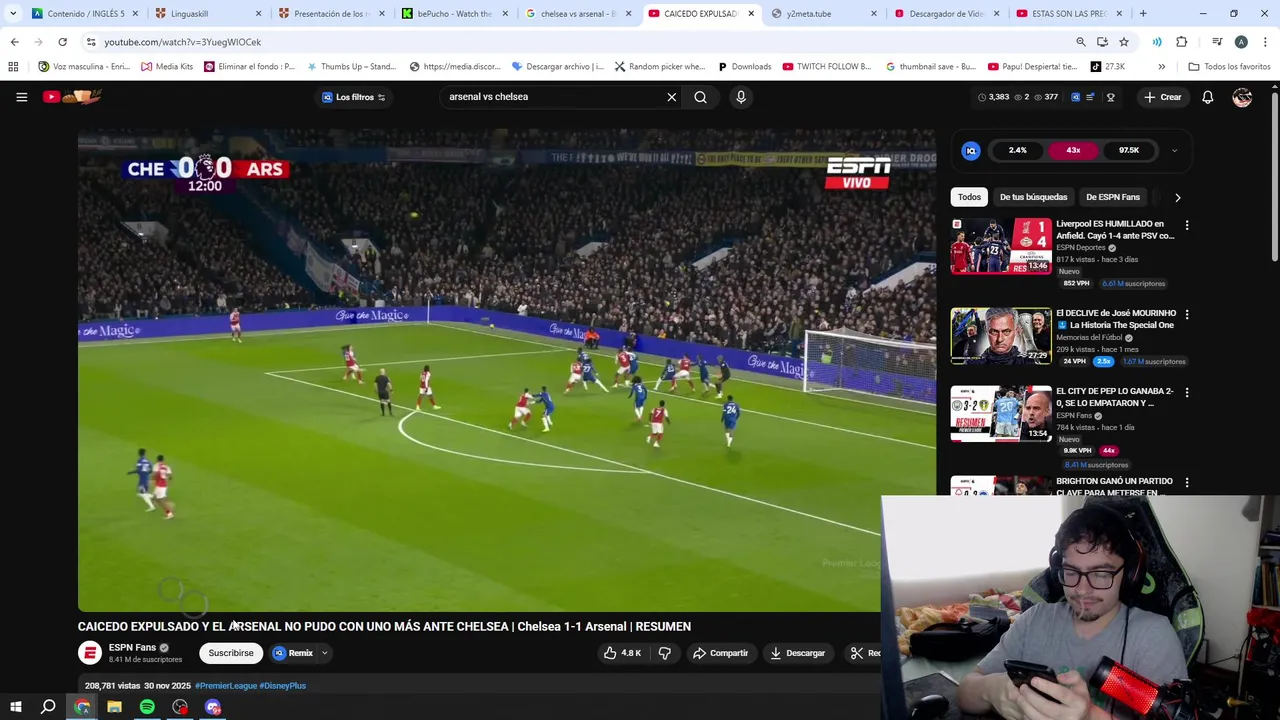Like the video with 4.8 K likes
Screen dimensions: 1280x720
(x=622, y=653)
